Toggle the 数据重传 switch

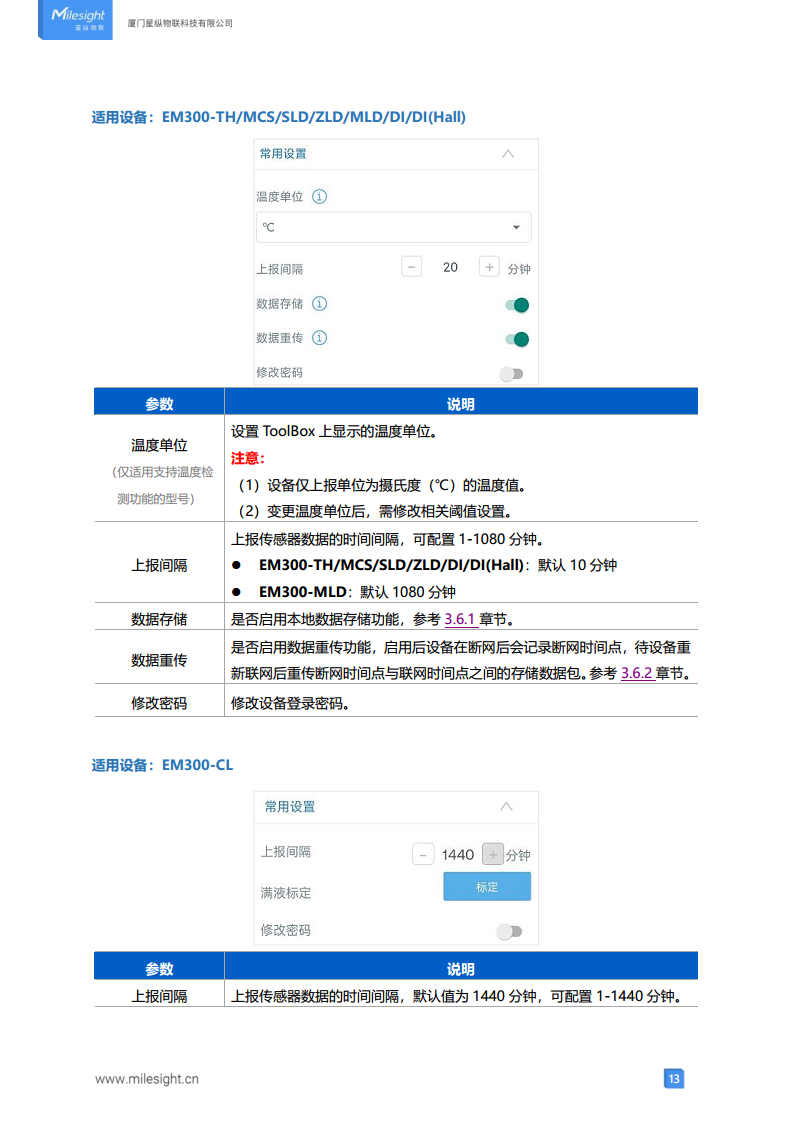[x=517, y=339]
